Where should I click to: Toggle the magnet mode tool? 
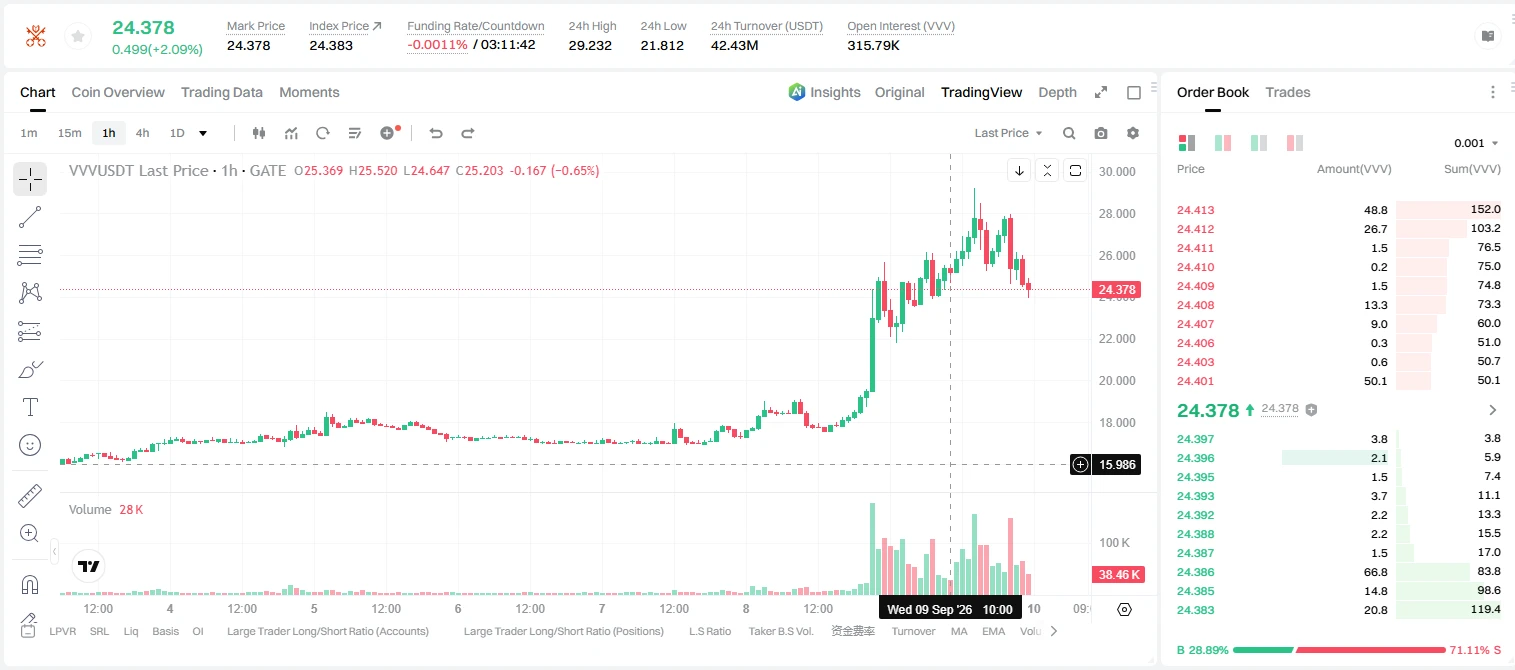(30, 585)
